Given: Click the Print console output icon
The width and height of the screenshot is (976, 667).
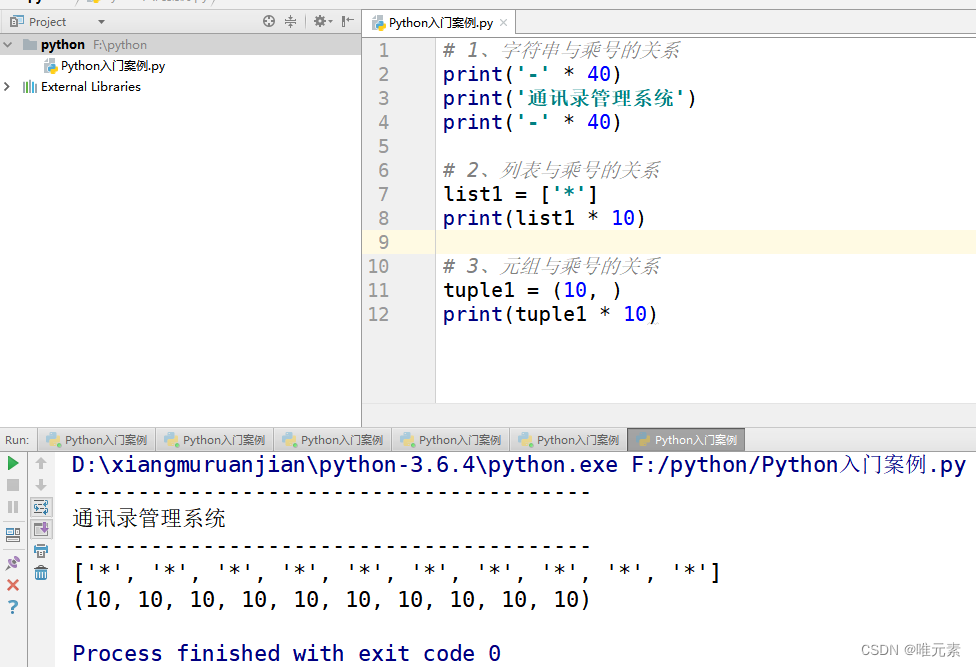Looking at the screenshot, I should (x=40, y=552).
